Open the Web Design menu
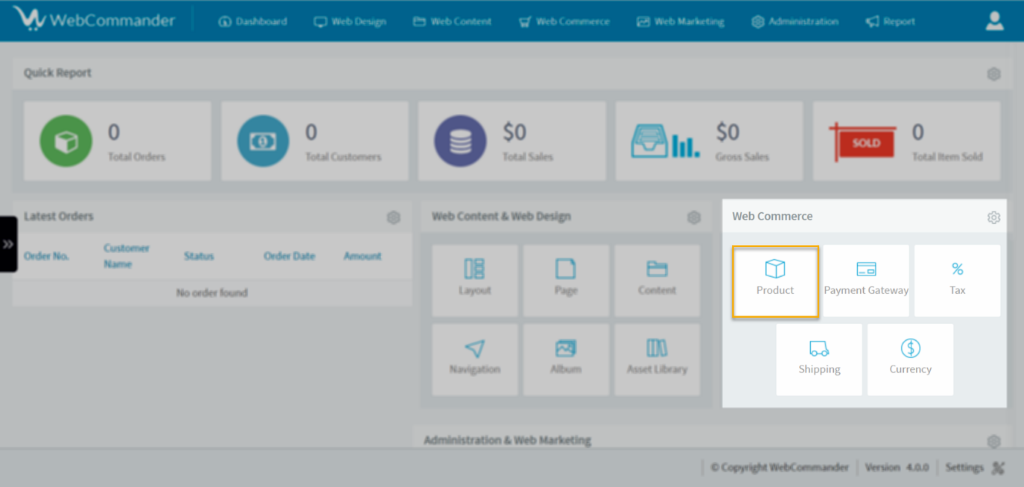This screenshot has height=487, width=1024. pos(350,22)
